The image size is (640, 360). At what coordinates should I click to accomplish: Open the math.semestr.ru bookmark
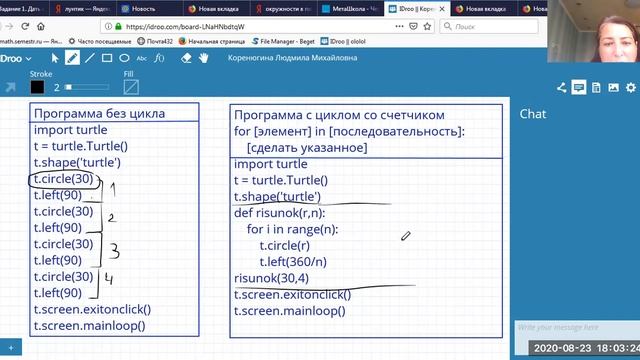[x=31, y=41]
